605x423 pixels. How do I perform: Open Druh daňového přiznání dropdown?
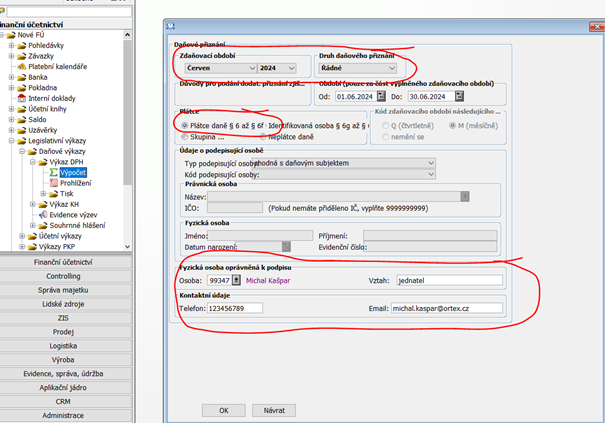coord(391,68)
